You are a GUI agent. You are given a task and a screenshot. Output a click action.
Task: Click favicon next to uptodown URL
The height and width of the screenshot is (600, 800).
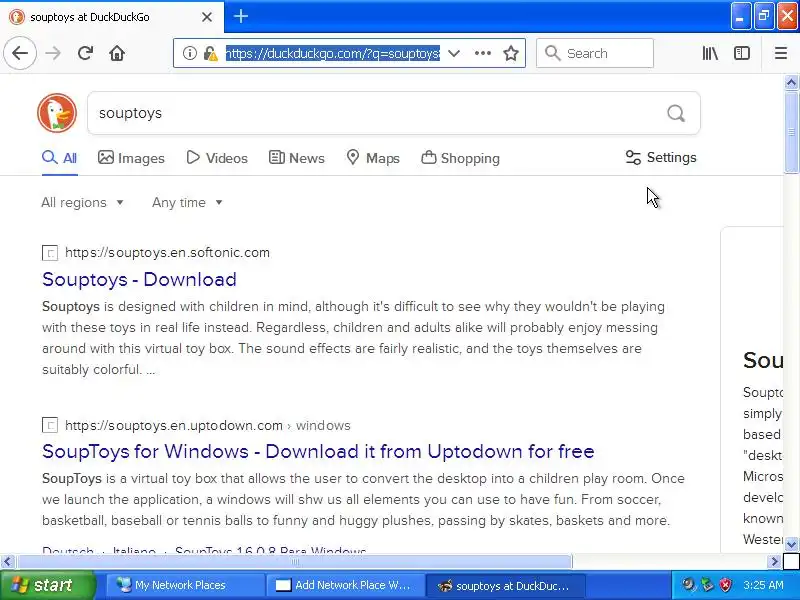49,425
